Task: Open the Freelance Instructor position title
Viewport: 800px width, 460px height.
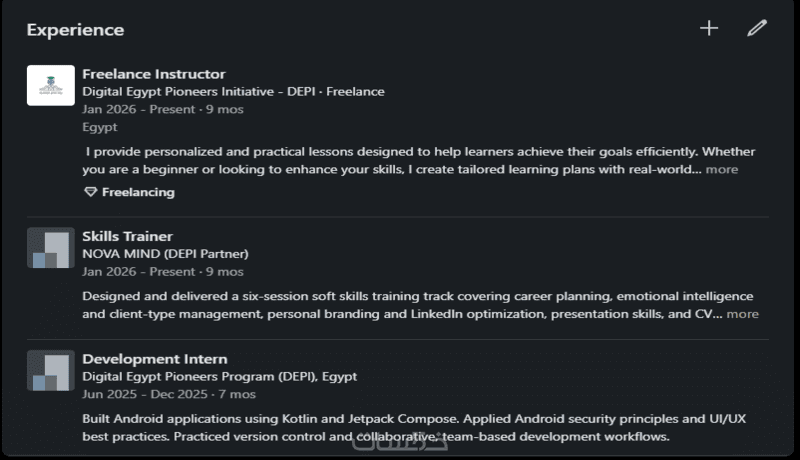Action: point(154,74)
